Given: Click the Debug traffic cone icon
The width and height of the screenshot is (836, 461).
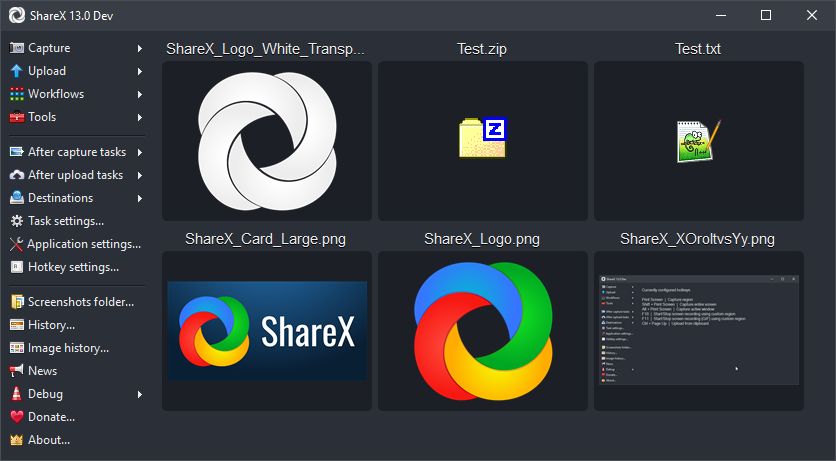Looking at the screenshot, I should tap(16, 394).
